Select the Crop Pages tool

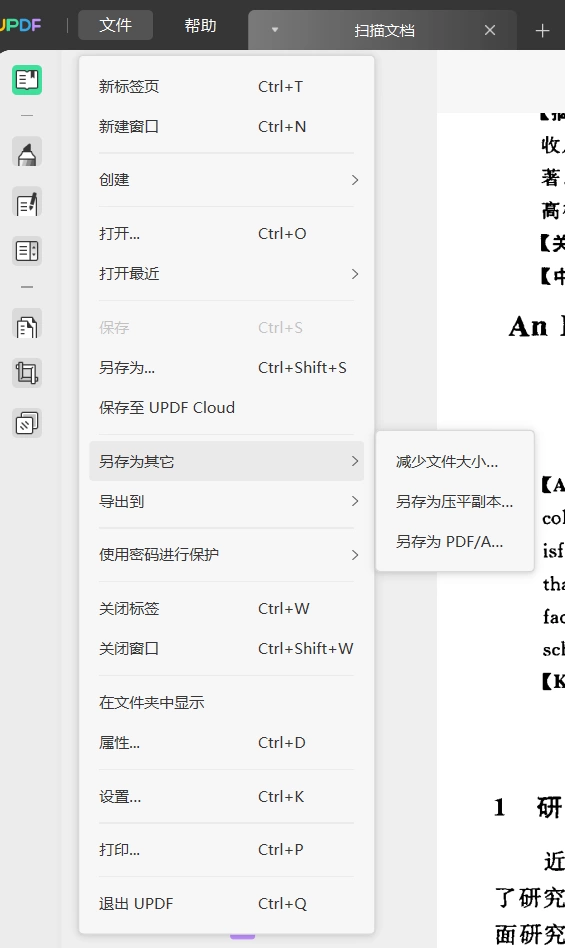click(27, 372)
